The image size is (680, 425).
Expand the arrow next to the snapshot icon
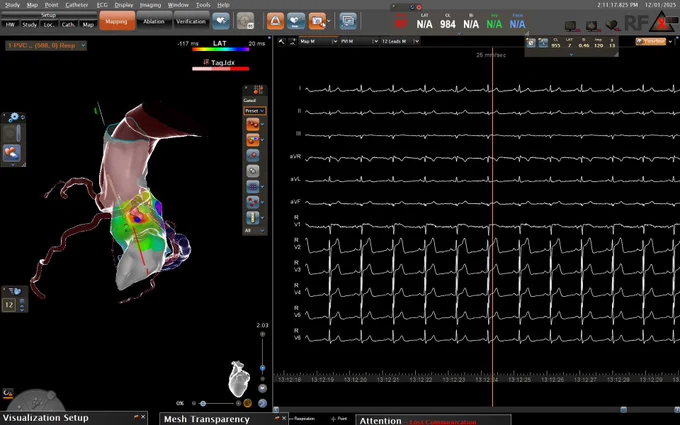pos(329,21)
